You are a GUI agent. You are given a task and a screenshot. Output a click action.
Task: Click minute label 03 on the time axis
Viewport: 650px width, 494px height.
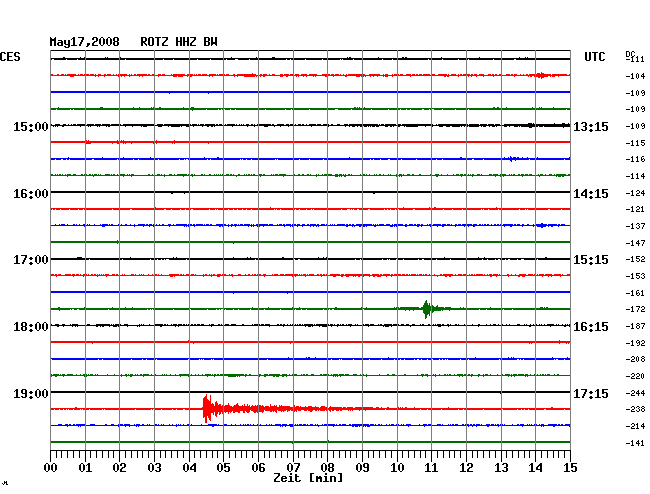pos(155,468)
